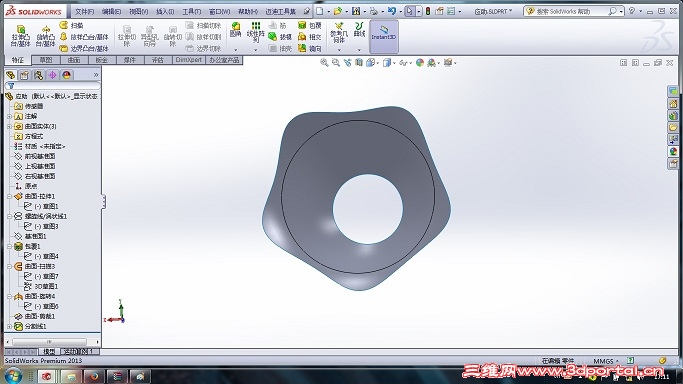Open the 插入(I) menu
This screenshot has width=683, height=384.
click(x=165, y=11)
